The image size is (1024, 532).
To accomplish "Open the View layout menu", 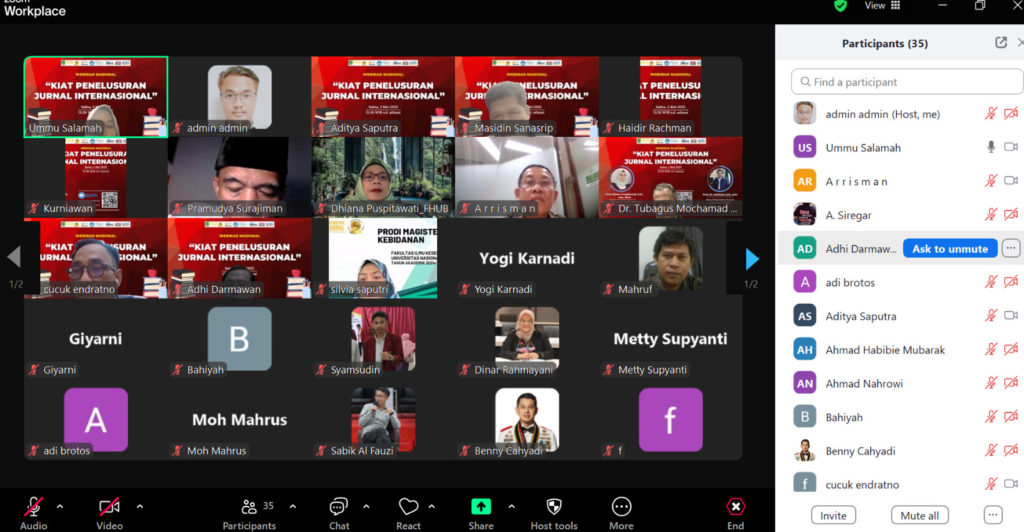I will coord(882,6).
